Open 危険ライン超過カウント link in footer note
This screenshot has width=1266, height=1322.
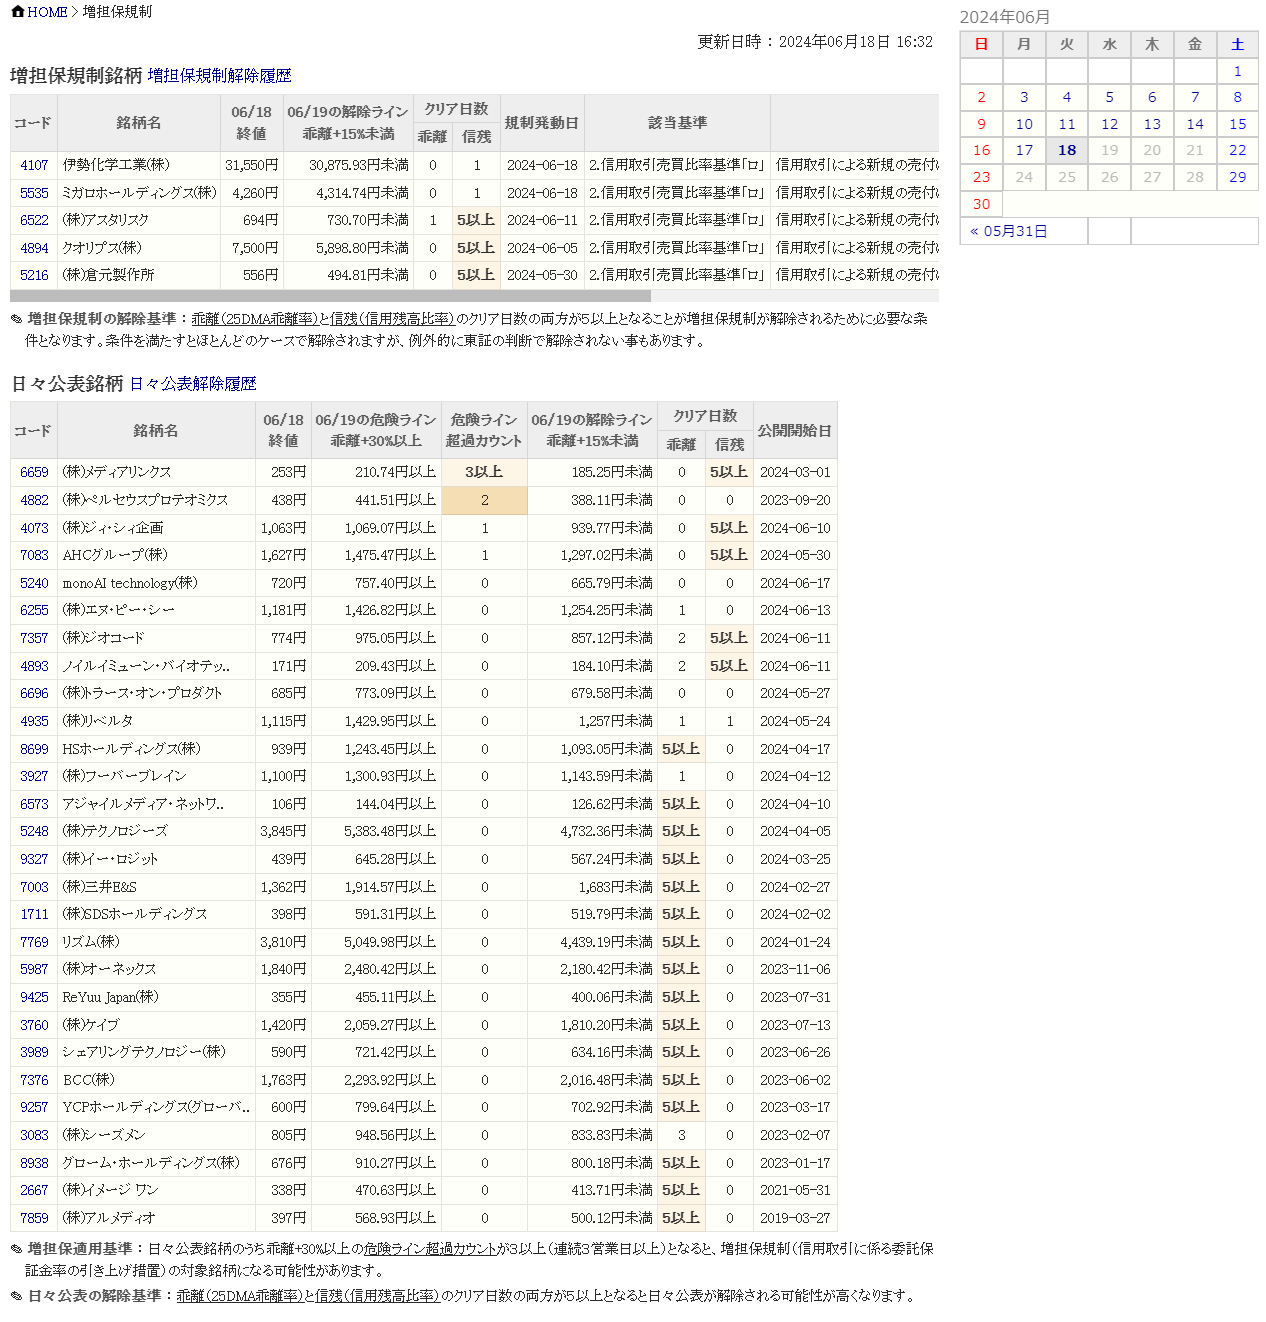[431, 1249]
